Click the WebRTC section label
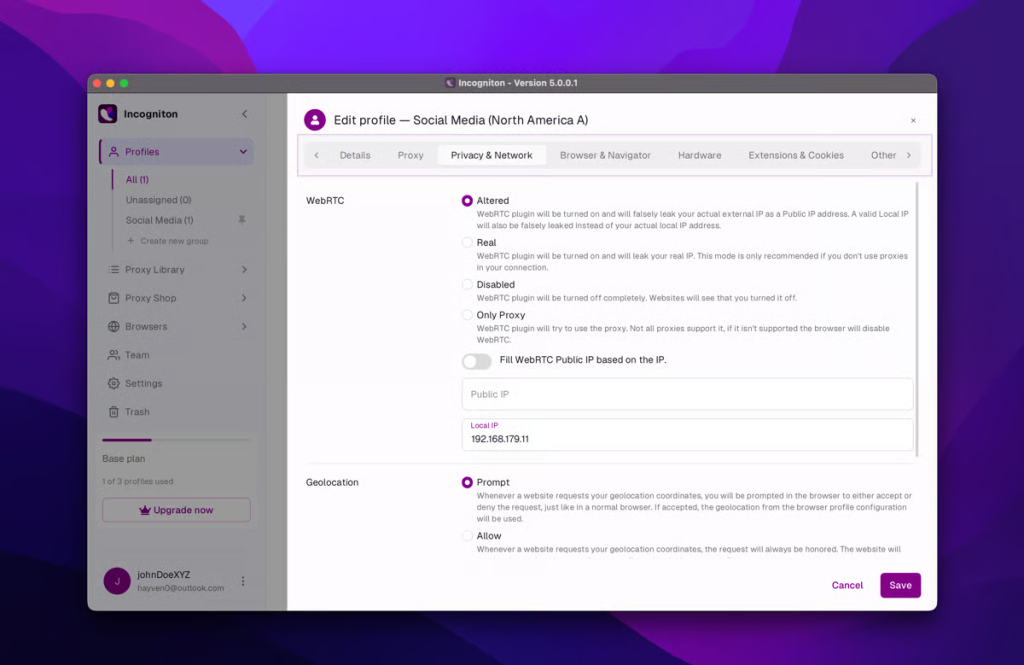 (325, 201)
